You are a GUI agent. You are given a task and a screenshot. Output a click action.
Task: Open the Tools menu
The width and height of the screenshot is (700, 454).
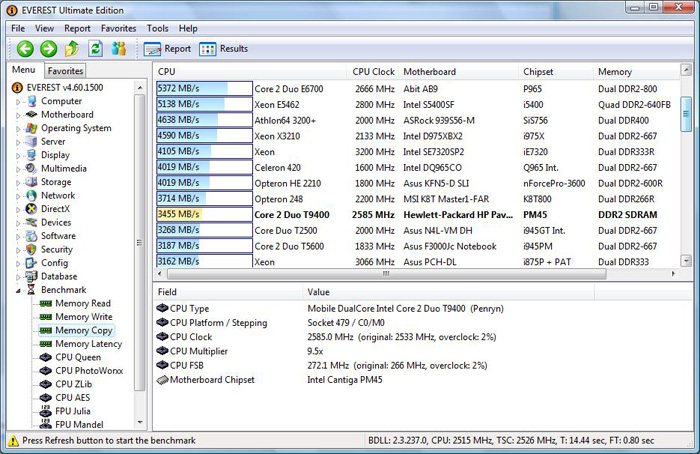[x=158, y=28]
